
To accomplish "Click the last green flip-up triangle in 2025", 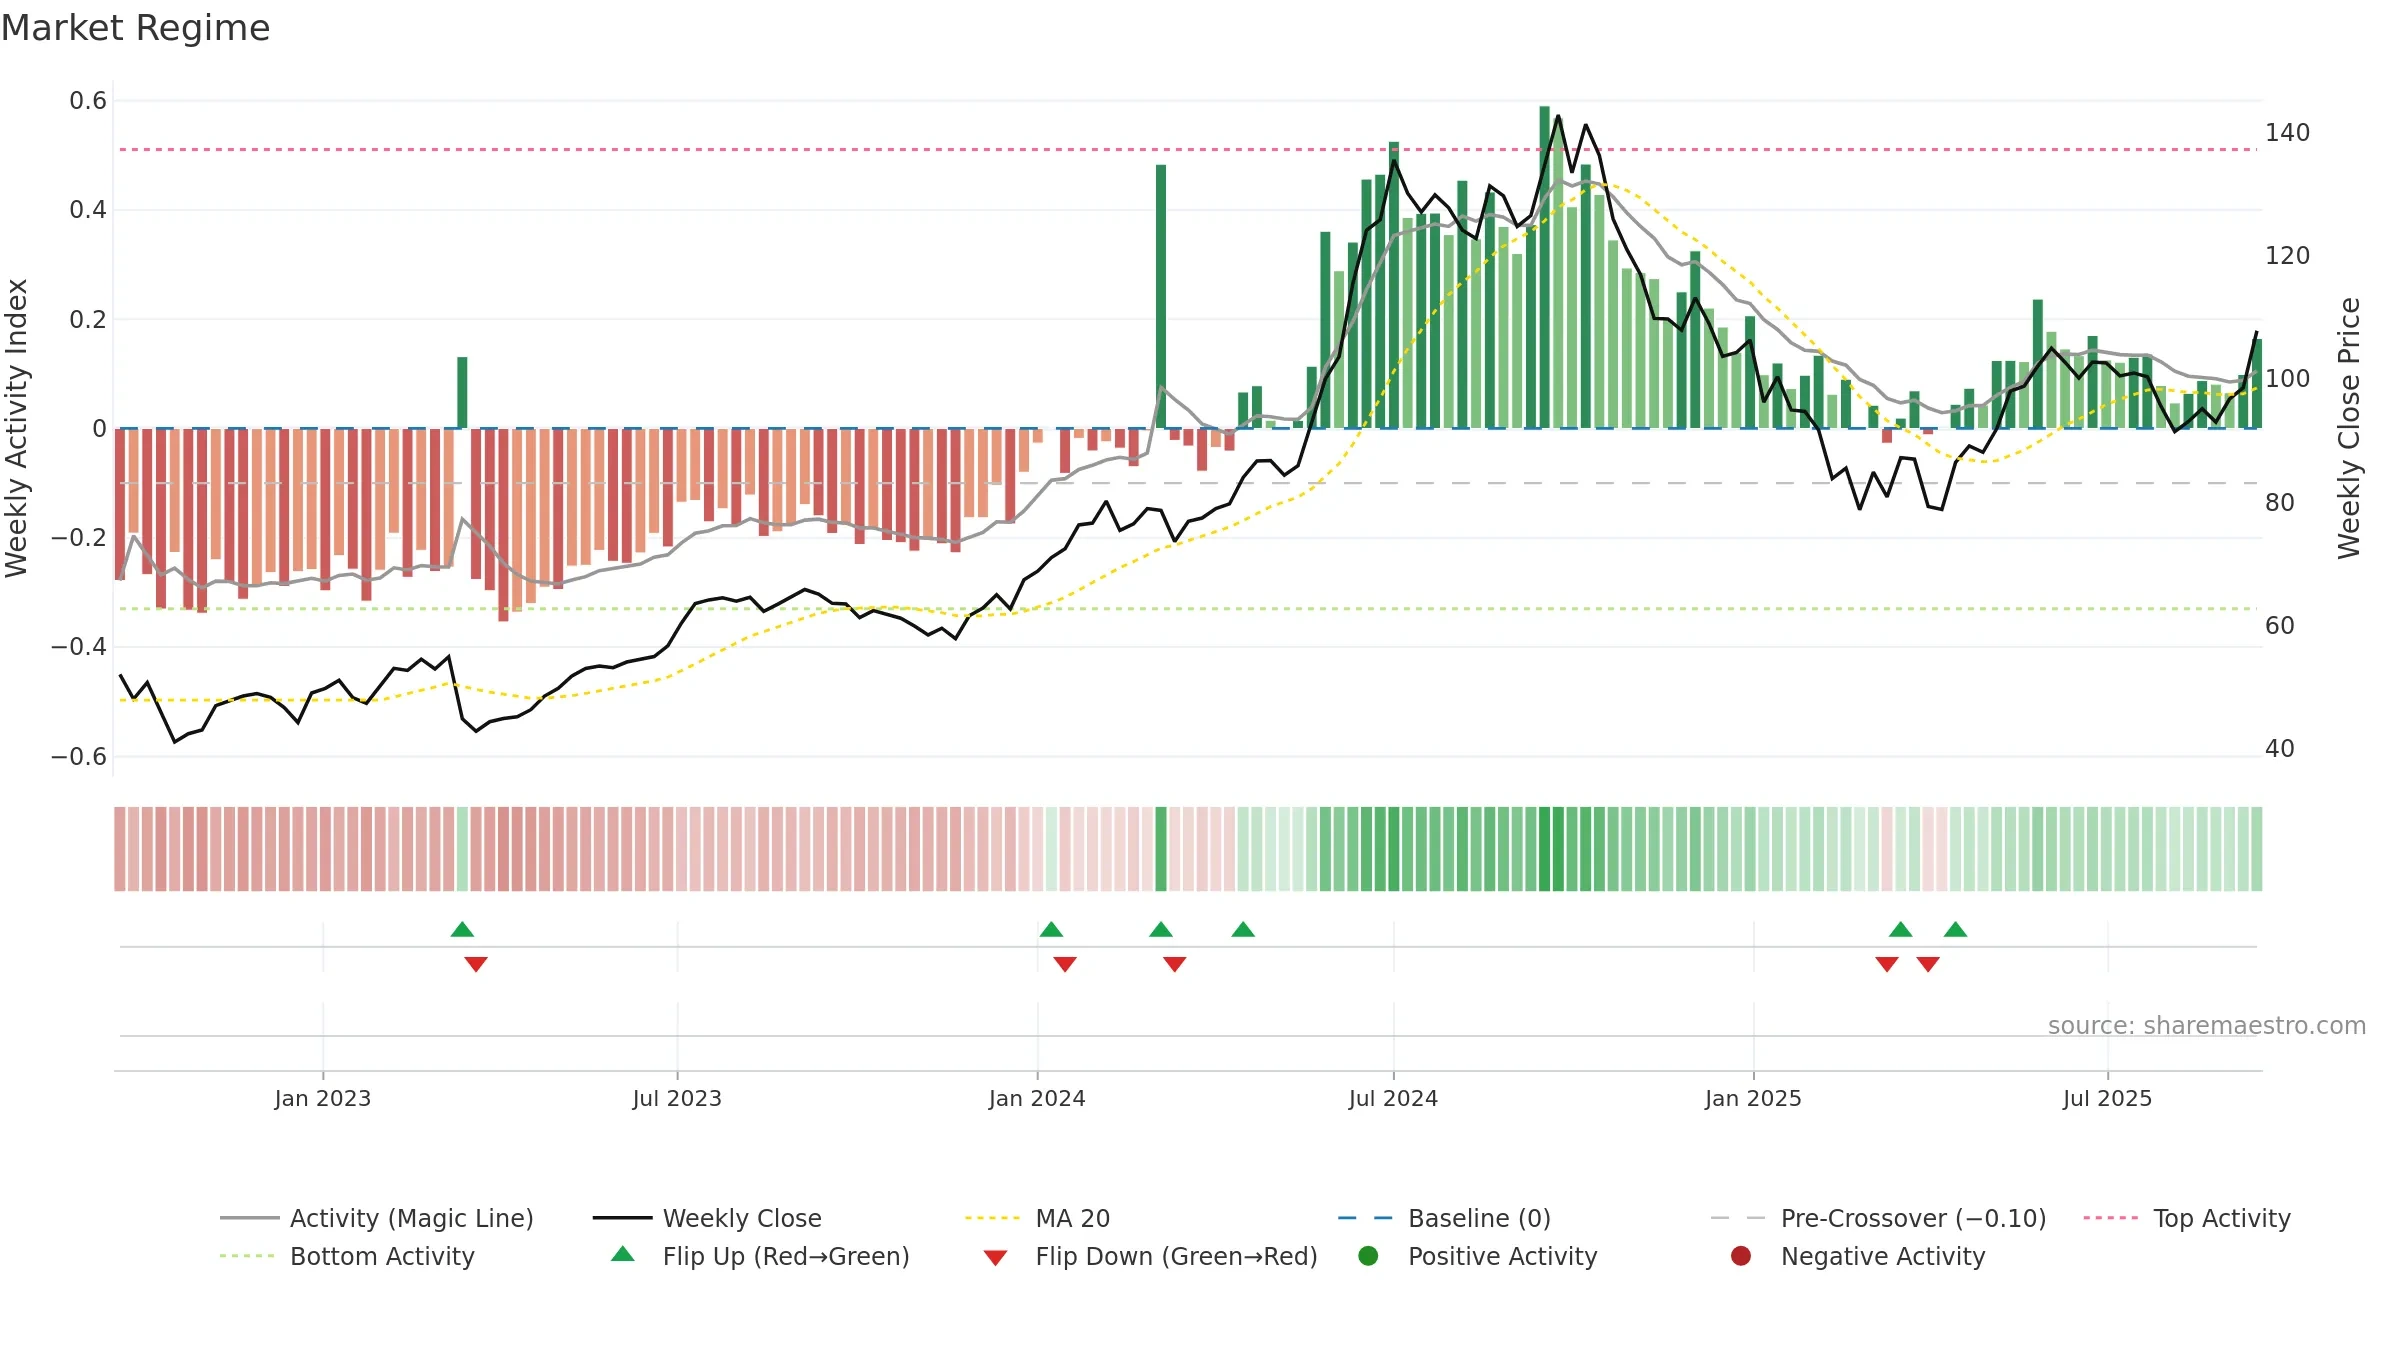I will click(1956, 930).
